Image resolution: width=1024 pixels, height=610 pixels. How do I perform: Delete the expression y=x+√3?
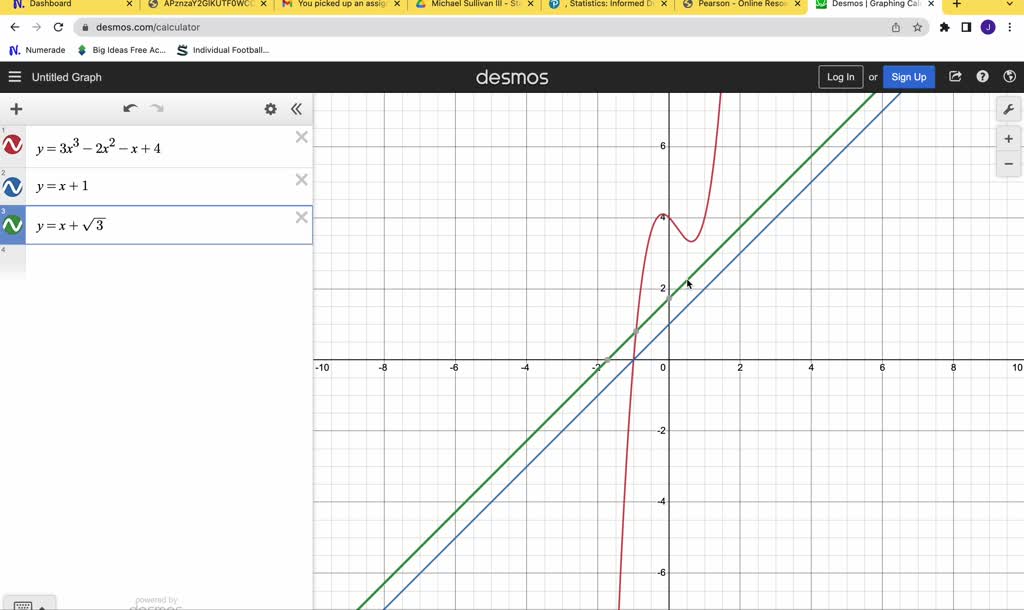tap(301, 217)
